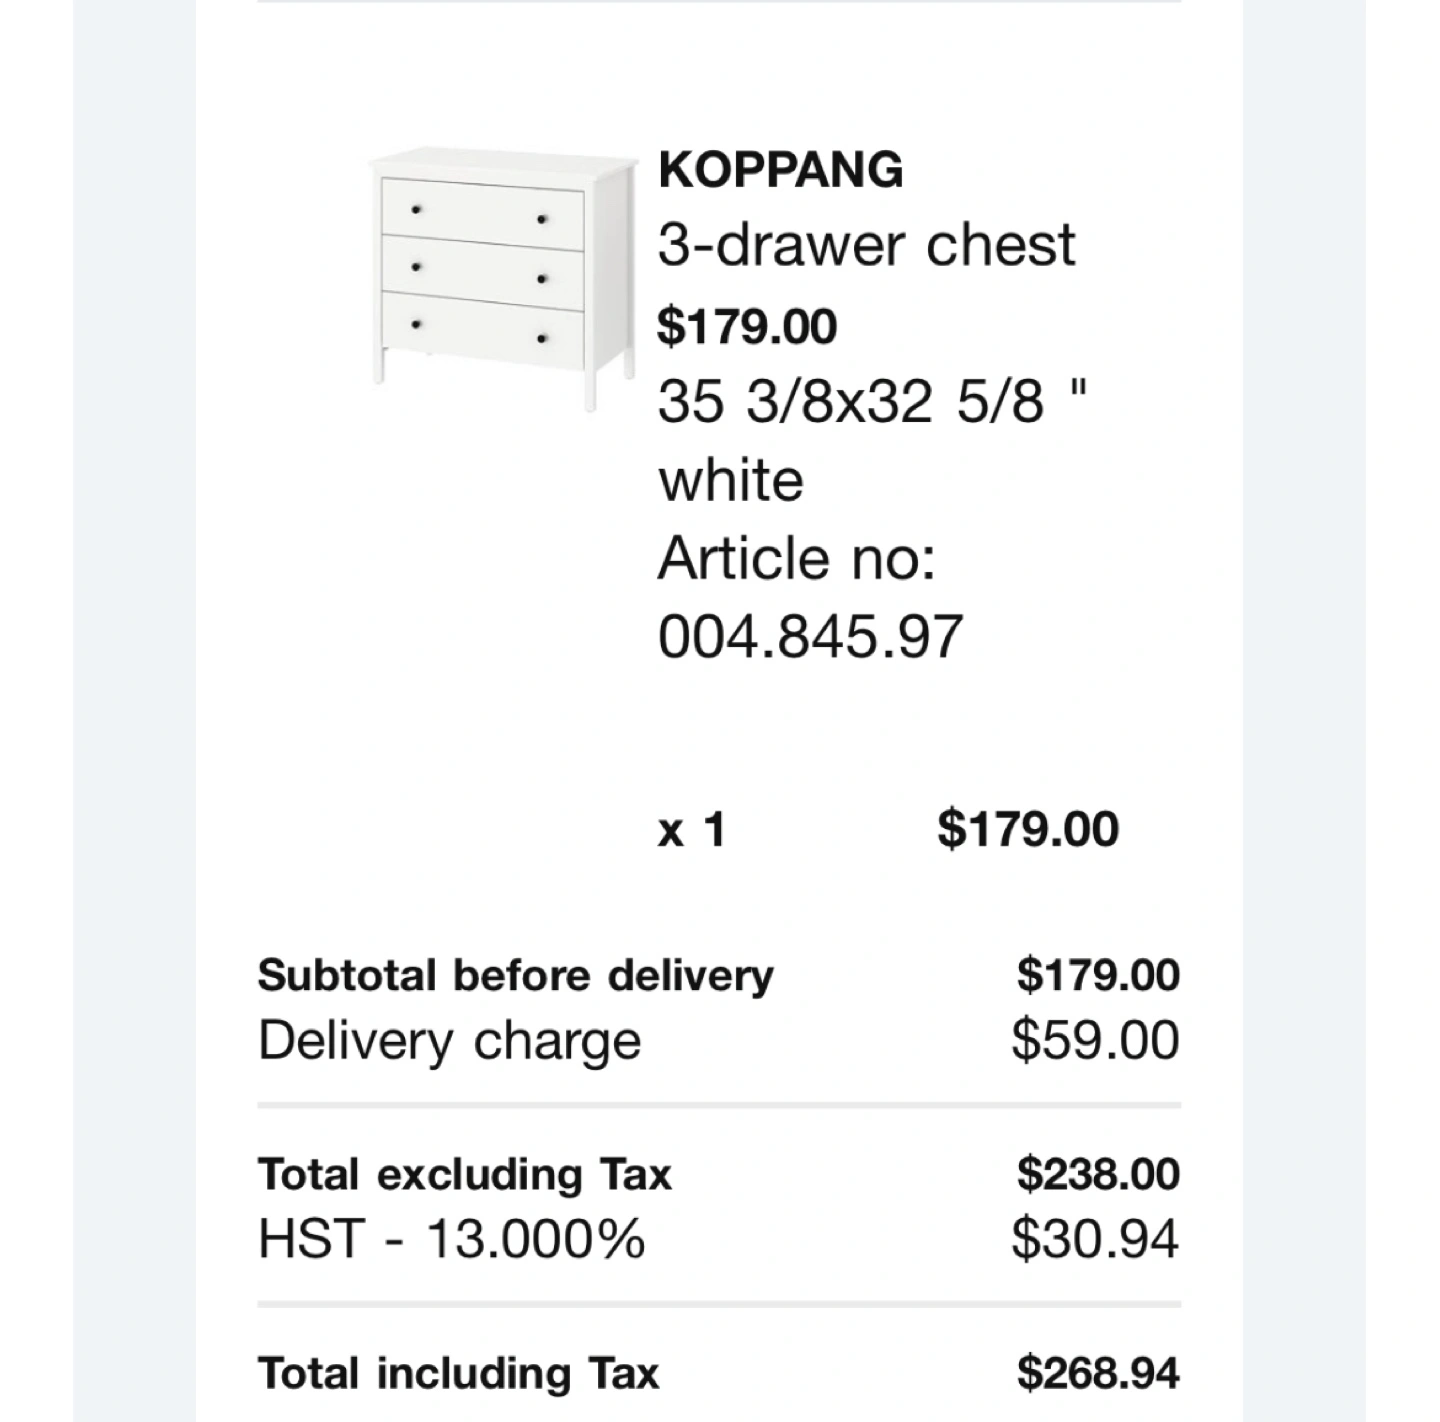The height and width of the screenshot is (1422, 1440).
Task: Click the 35 3/8x32 5/8 dimensions text
Action: click(871, 402)
